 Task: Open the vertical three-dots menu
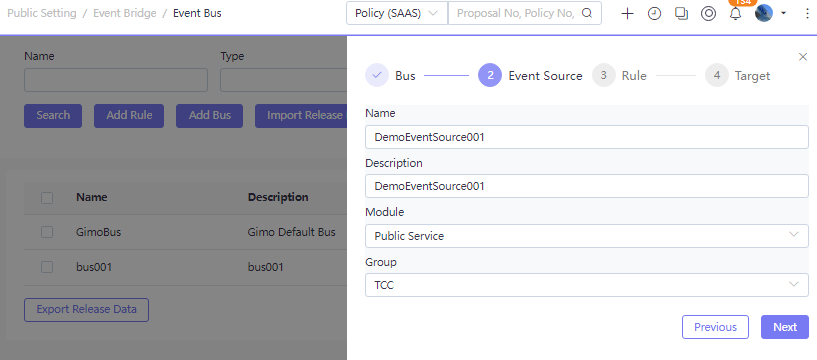[807, 14]
